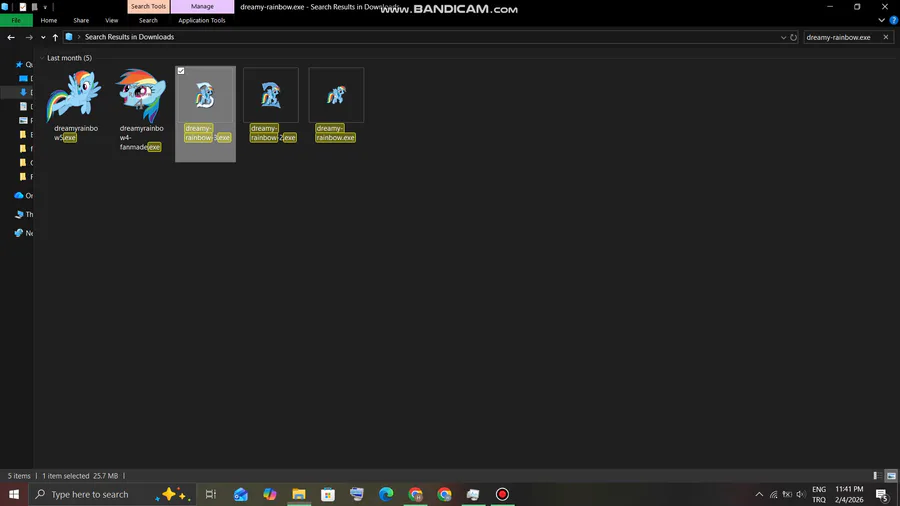The width and height of the screenshot is (900, 506).
Task: Click the Desktop item in navigation pane
Action: tap(25, 79)
